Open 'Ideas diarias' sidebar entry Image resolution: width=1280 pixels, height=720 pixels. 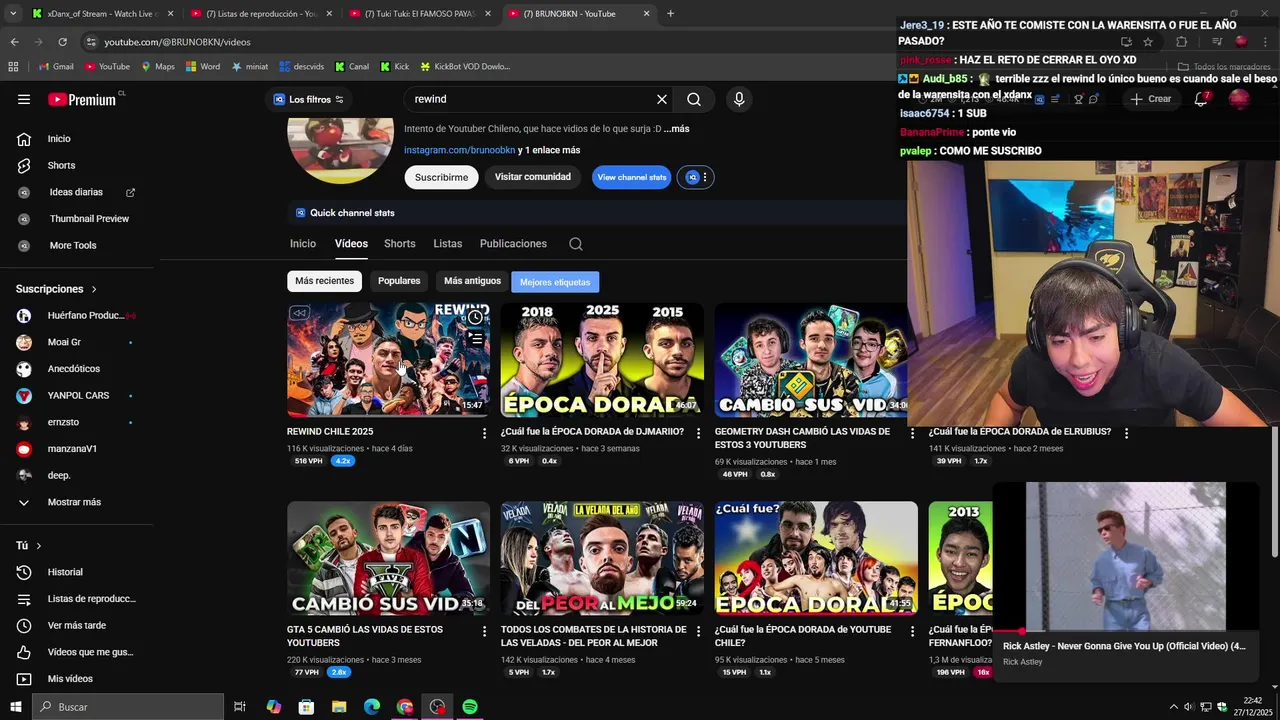(x=76, y=192)
